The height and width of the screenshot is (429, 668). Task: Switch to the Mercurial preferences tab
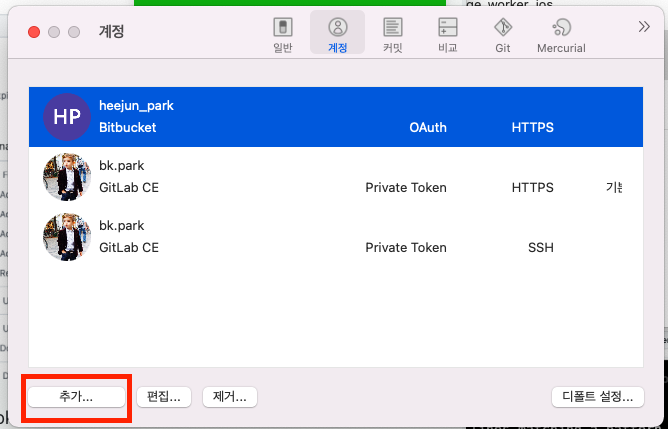pyautogui.click(x=561, y=35)
